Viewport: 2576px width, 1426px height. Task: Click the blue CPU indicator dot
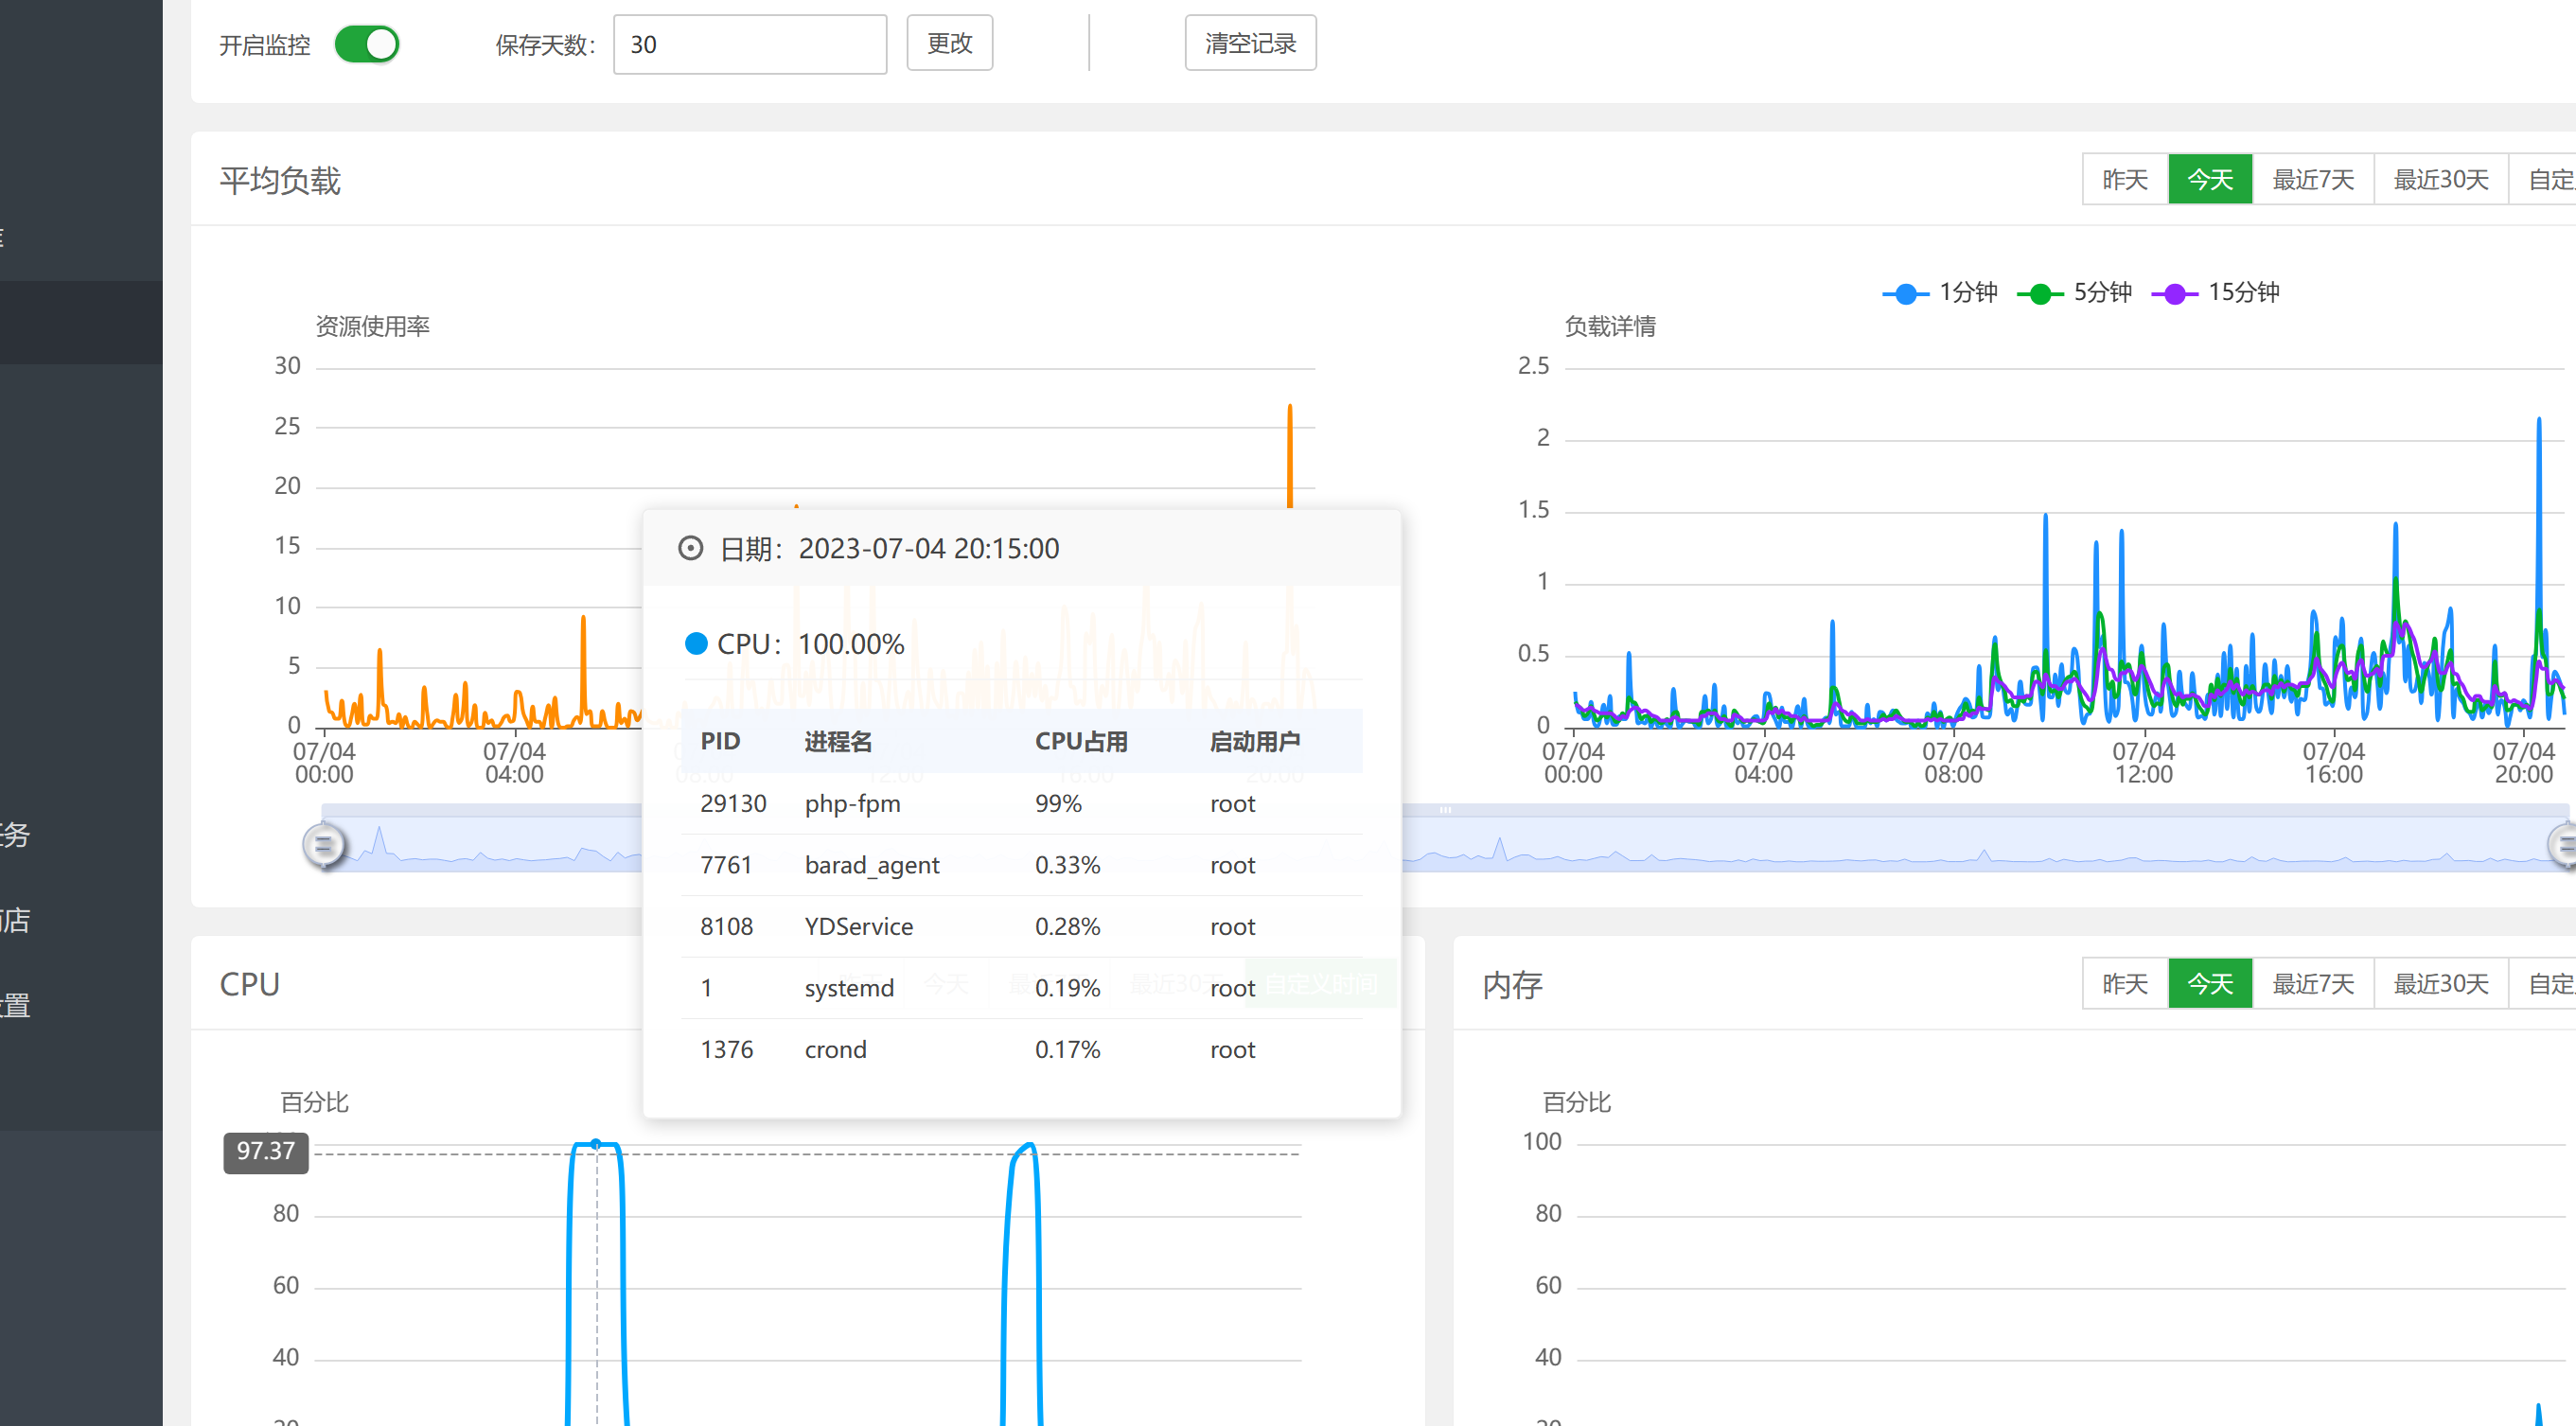(x=696, y=644)
